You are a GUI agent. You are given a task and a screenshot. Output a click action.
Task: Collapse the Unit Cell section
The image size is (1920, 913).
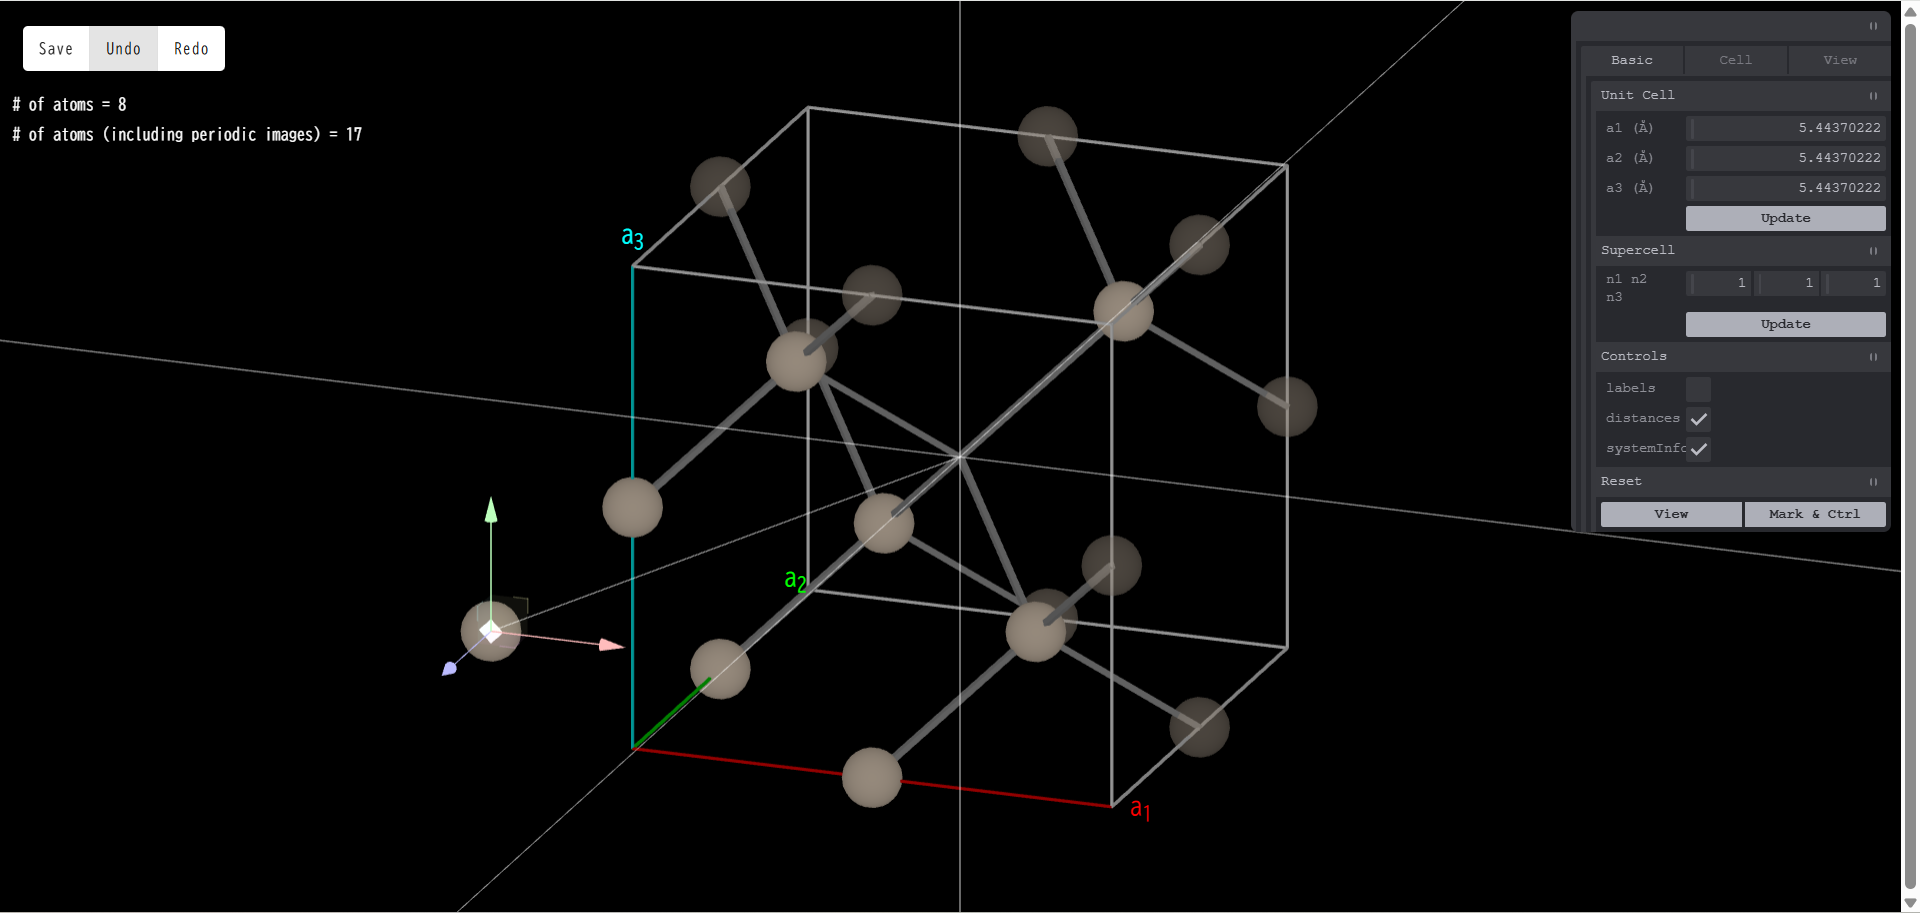tap(1873, 95)
